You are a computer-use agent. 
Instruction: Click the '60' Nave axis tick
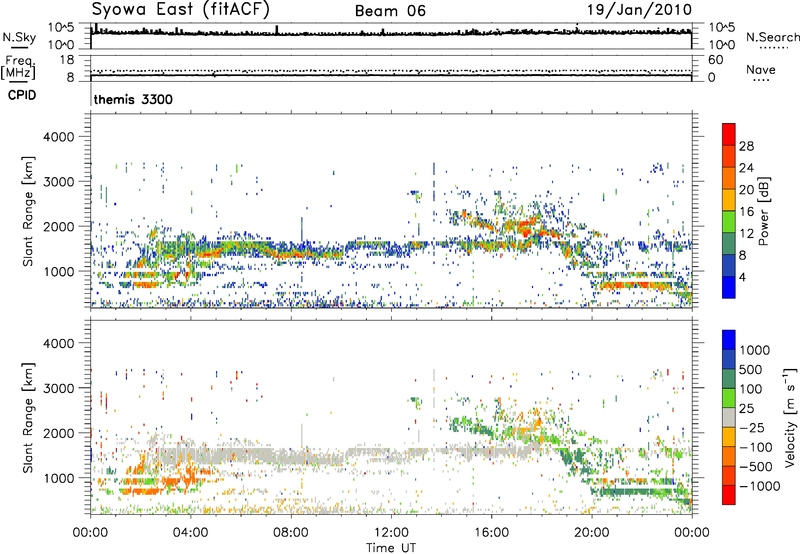[x=716, y=60]
